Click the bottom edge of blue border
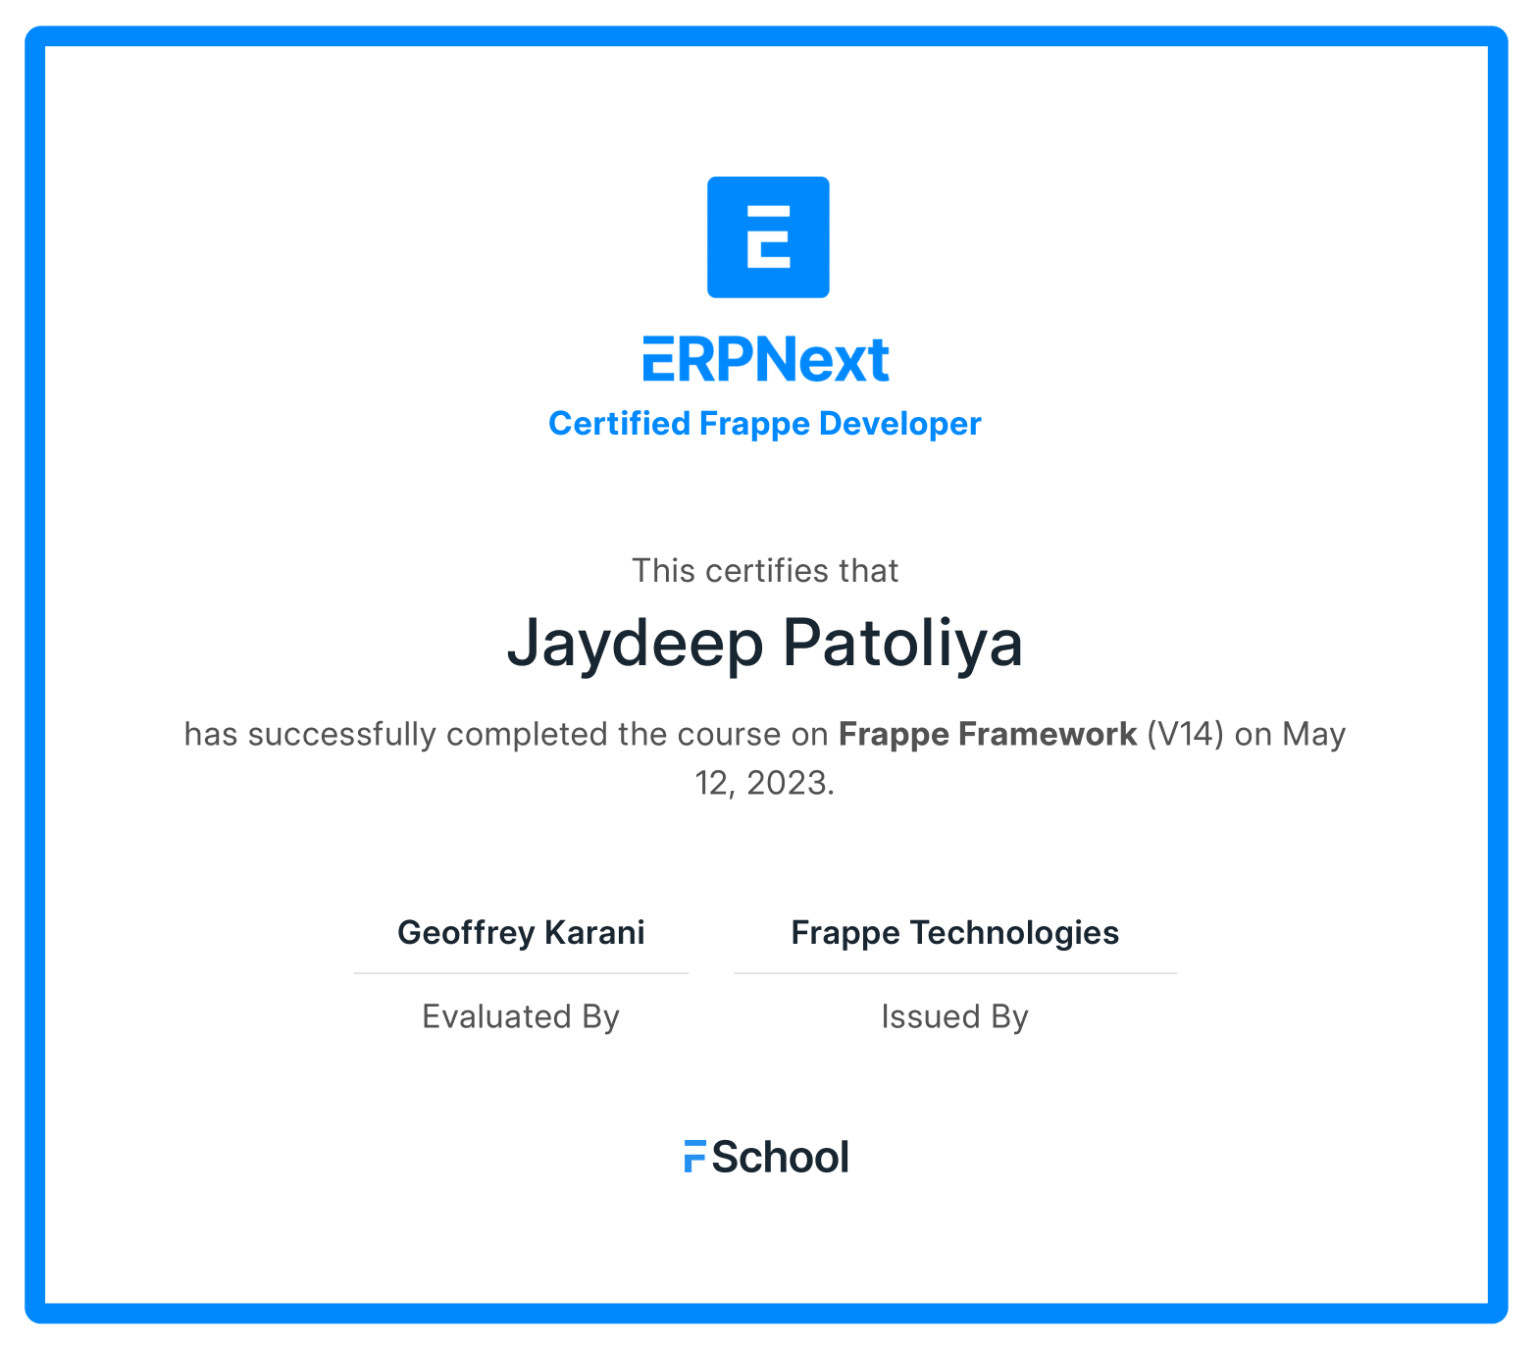The image size is (1536, 1348). 767,1313
